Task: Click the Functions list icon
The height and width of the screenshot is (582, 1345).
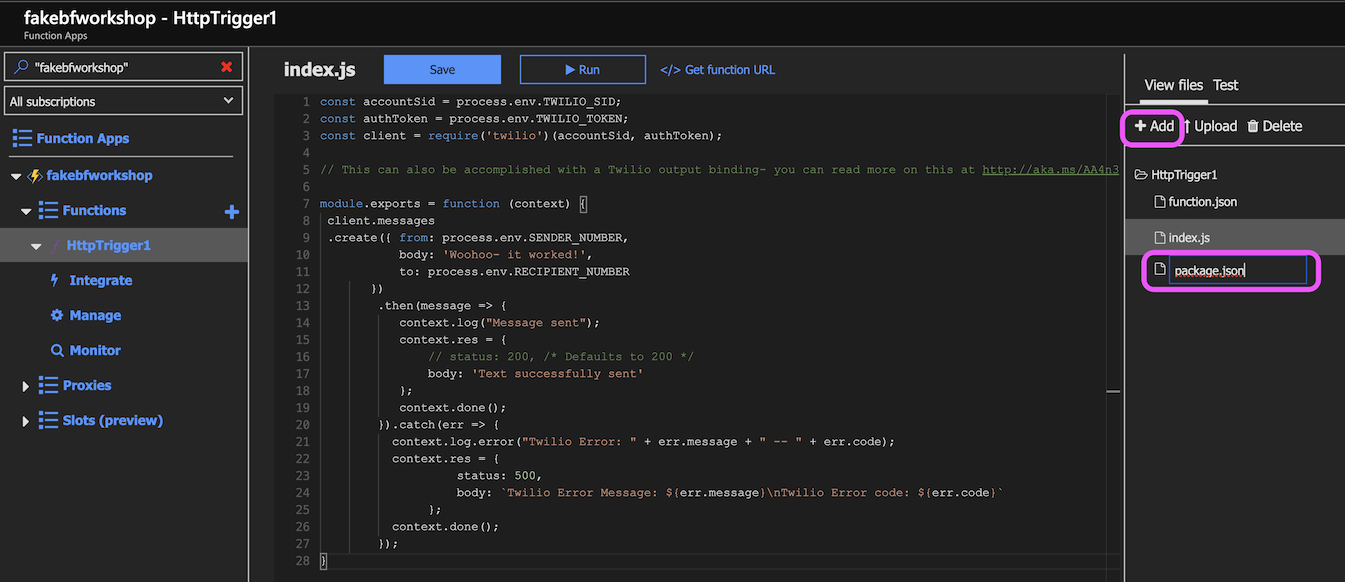Action: click(x=48, y=210)
